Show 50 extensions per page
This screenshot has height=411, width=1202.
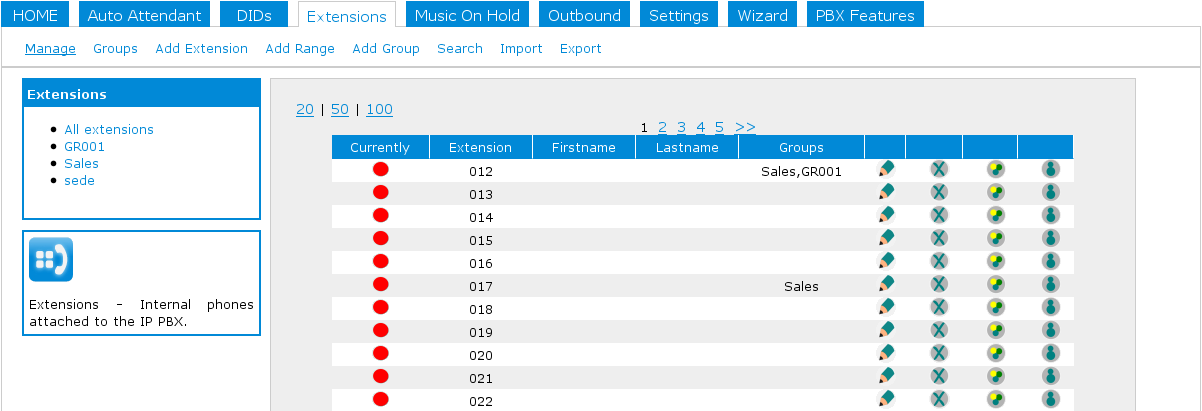[340, 109]
